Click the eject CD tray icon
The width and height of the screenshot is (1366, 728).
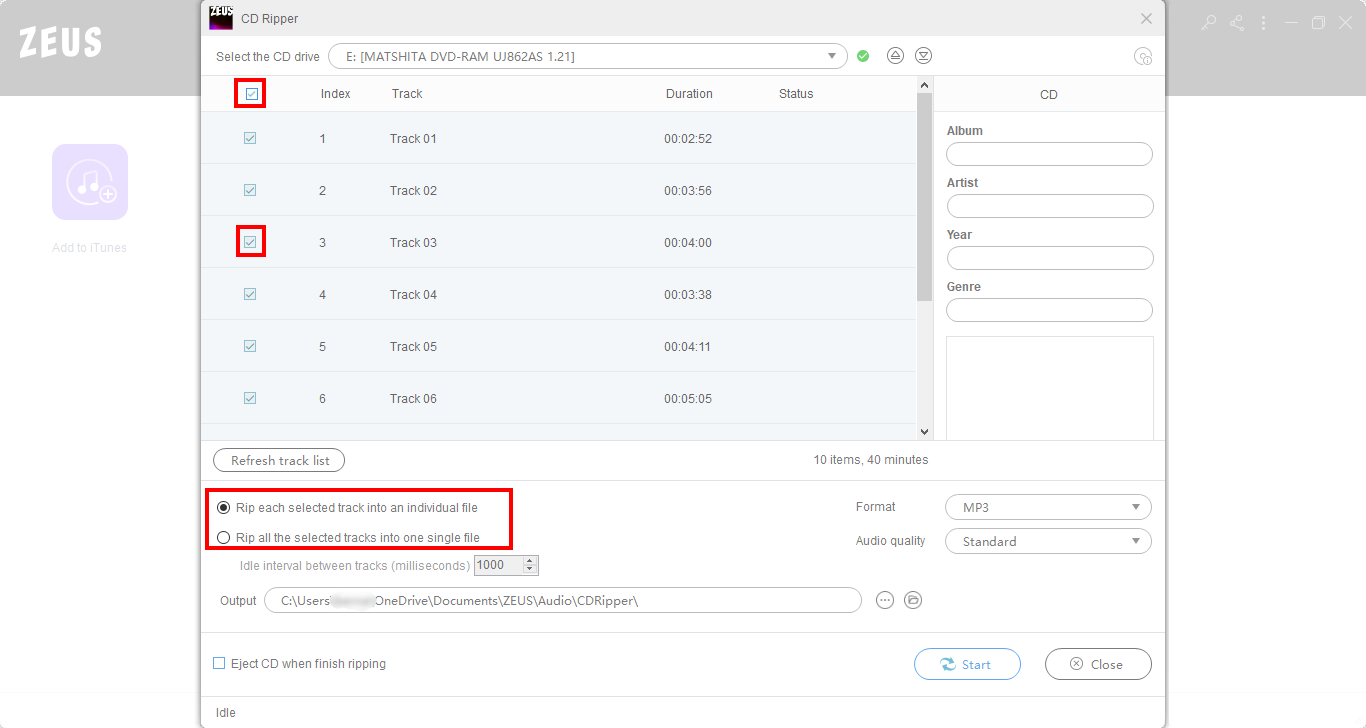pyautogui.click(x=896, y=56)
